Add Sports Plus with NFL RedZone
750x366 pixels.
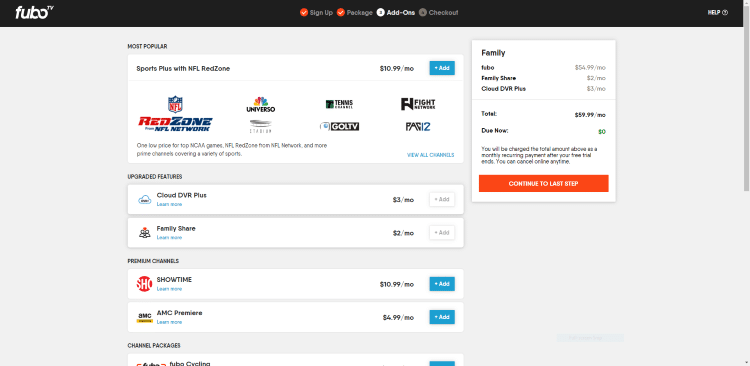(442, 68)
